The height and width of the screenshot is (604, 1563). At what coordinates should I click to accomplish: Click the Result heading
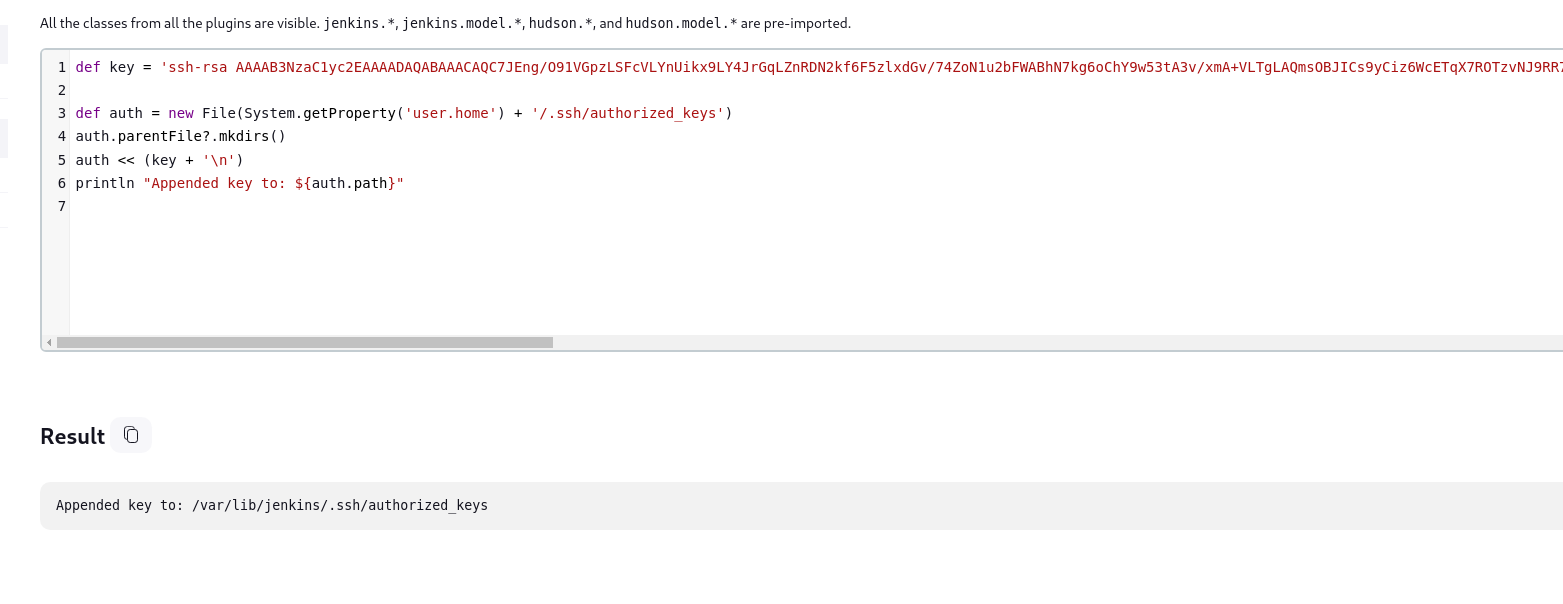click(x=72, y=436)
